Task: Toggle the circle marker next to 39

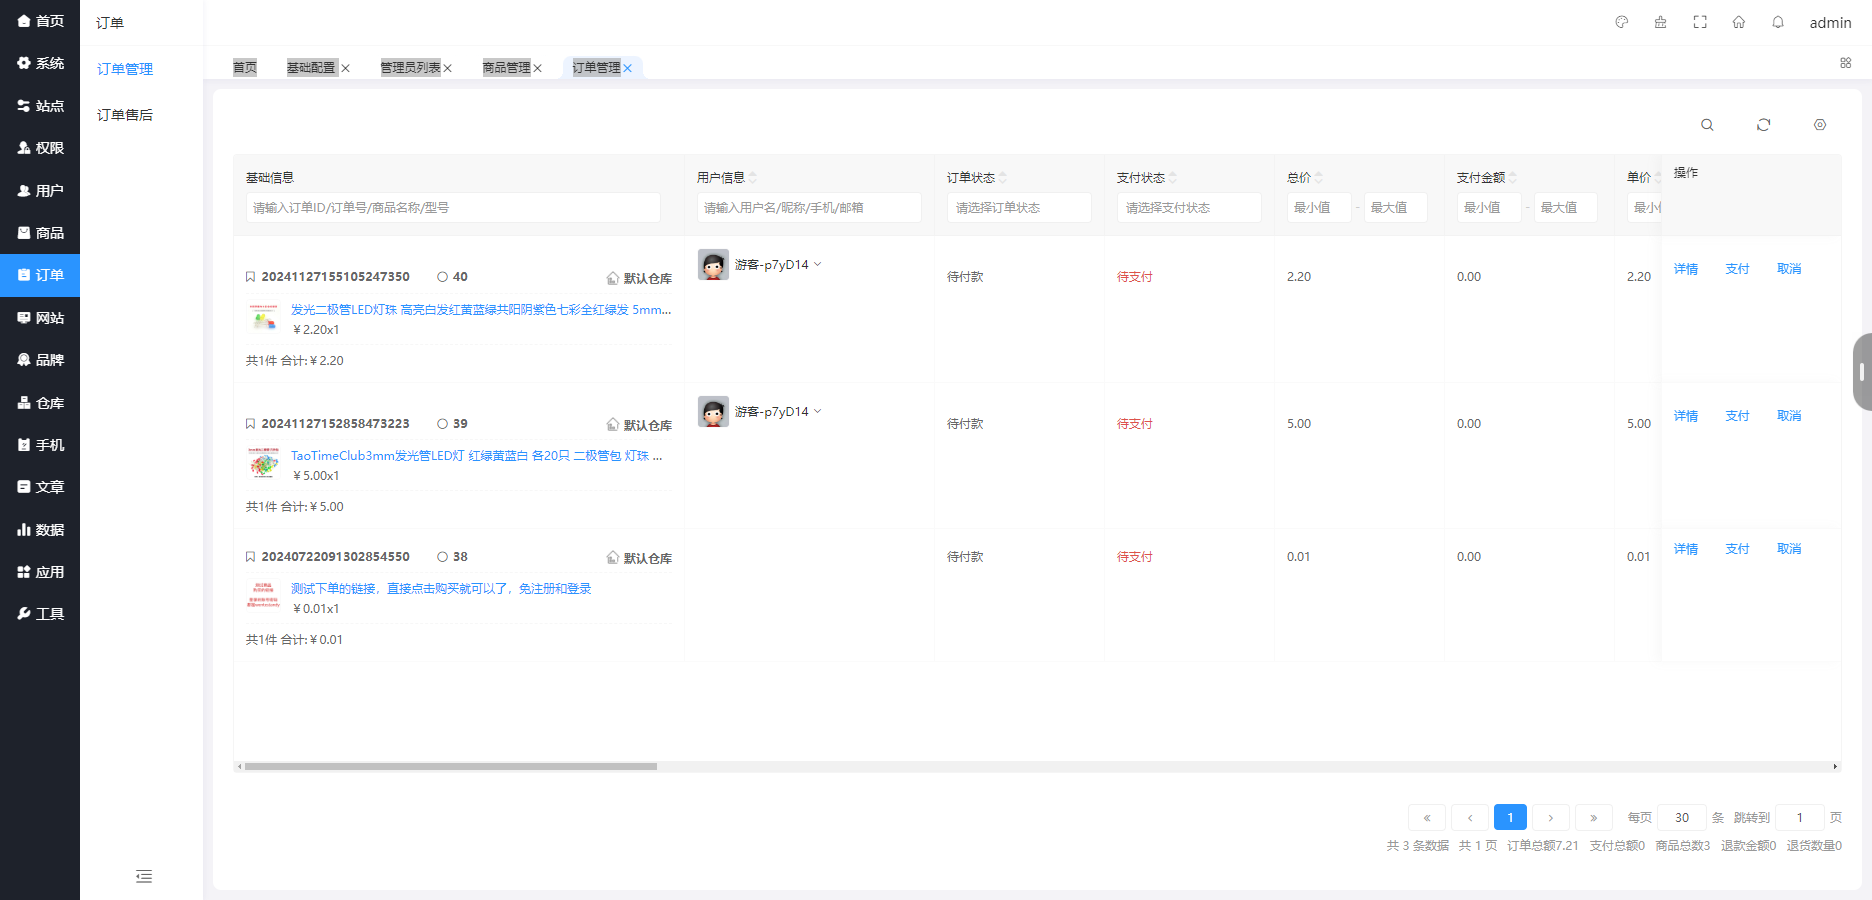Action: click(441, 423)
